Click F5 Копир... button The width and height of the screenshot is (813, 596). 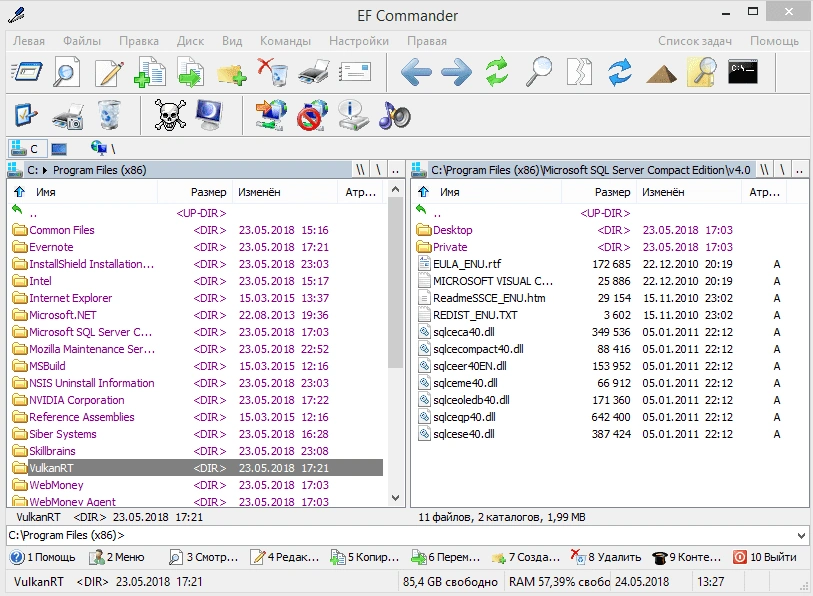click(x=367, y=557)
